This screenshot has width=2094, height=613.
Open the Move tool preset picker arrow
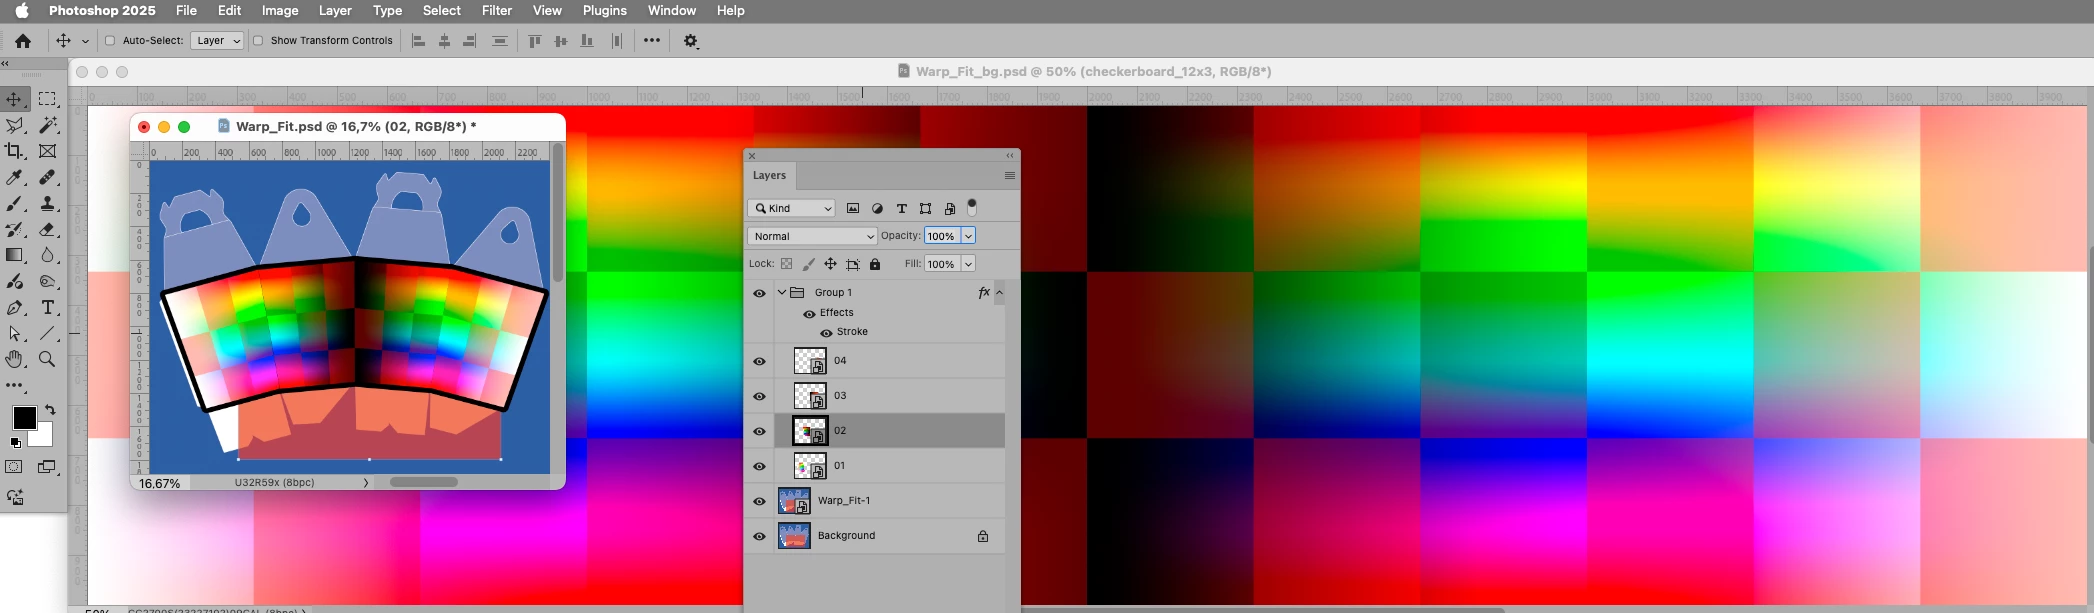coord(85,41)
